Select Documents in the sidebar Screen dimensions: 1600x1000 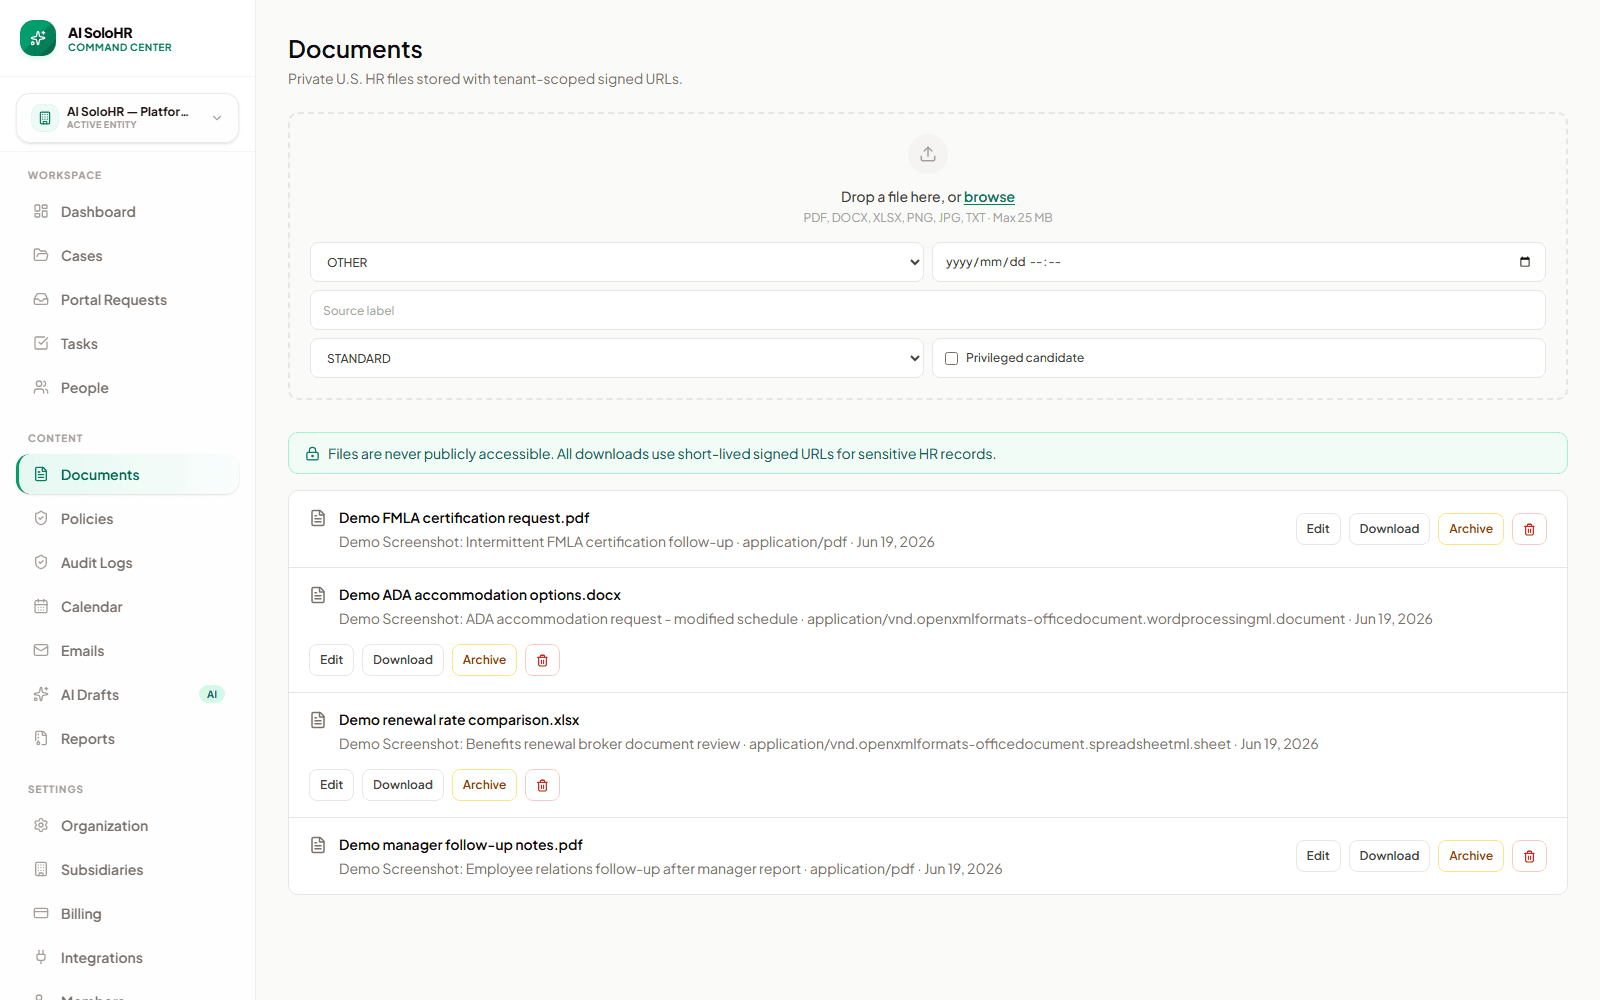coord(127,475)
